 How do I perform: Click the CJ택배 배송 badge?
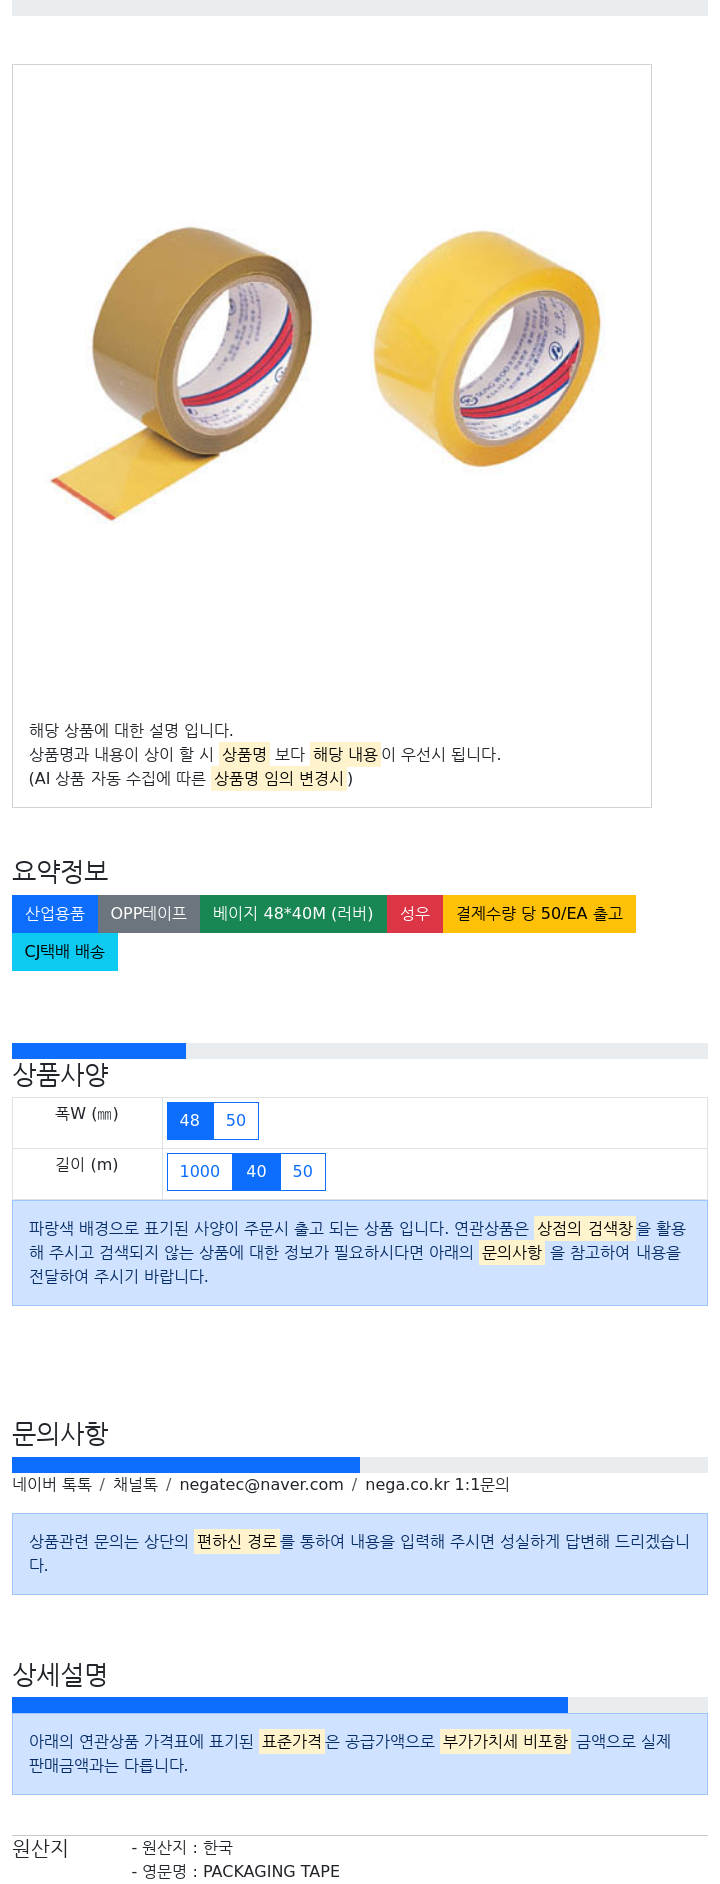pos(65,952)
